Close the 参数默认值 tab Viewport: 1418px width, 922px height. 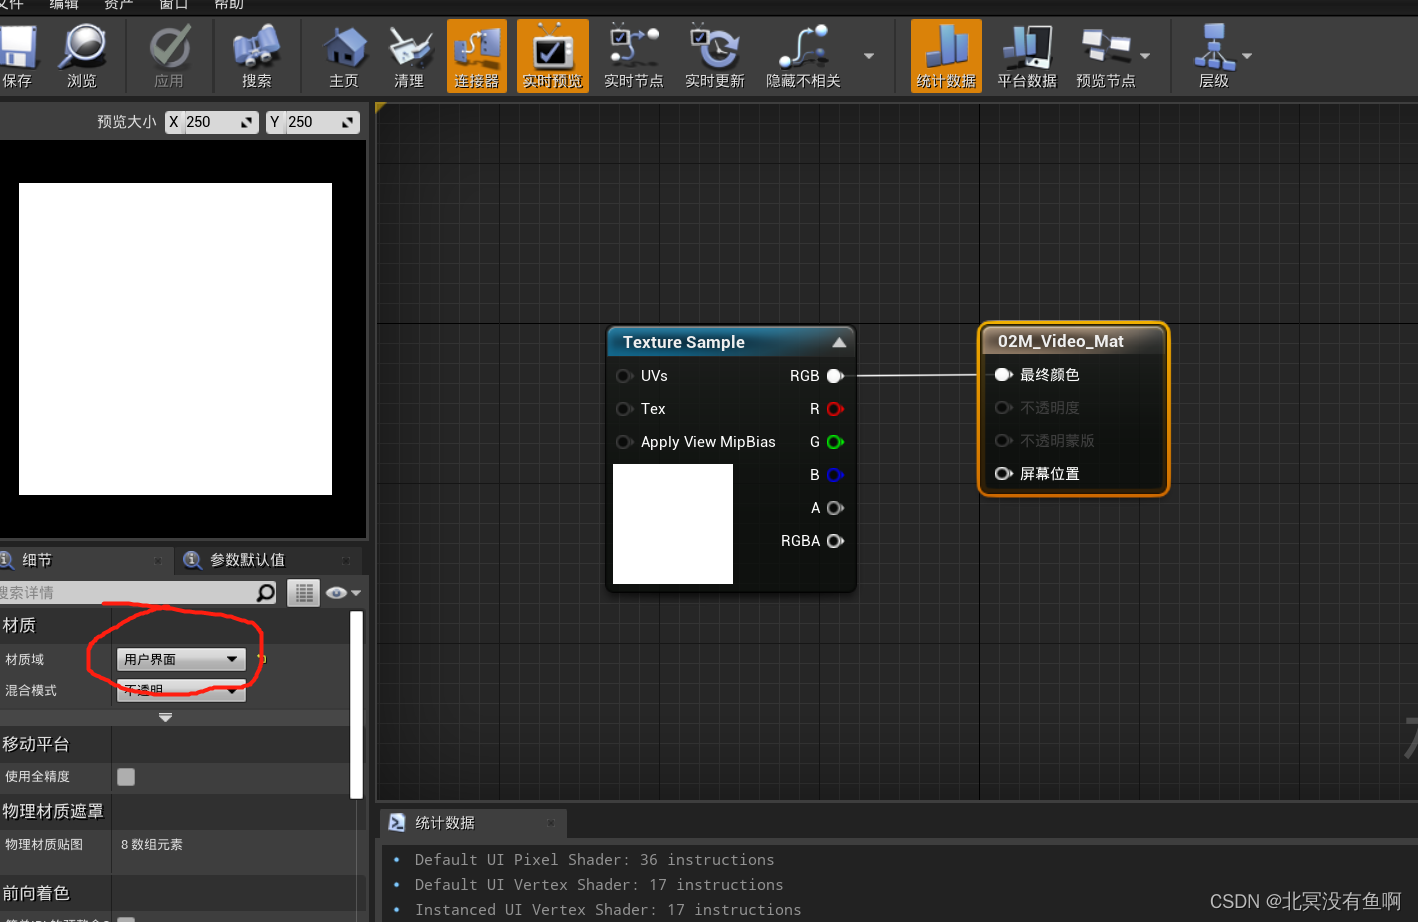coord(346,561)
